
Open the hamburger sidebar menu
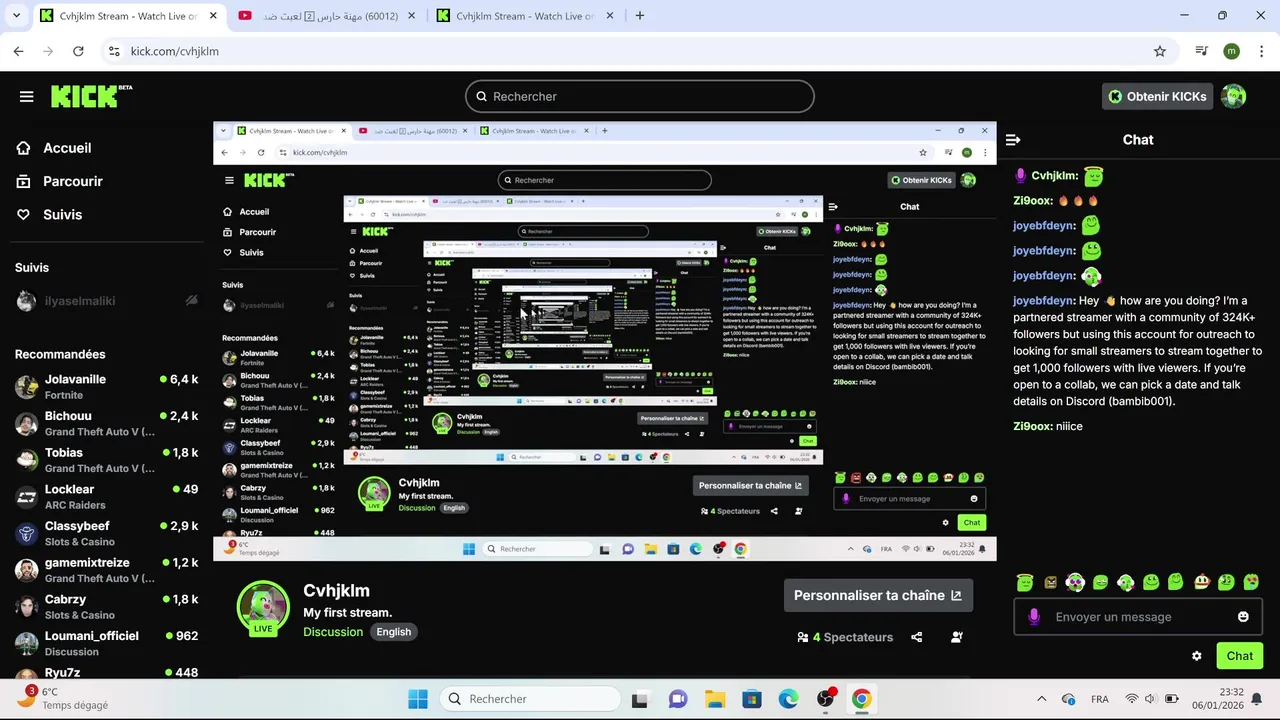click(x=26, y=96)
